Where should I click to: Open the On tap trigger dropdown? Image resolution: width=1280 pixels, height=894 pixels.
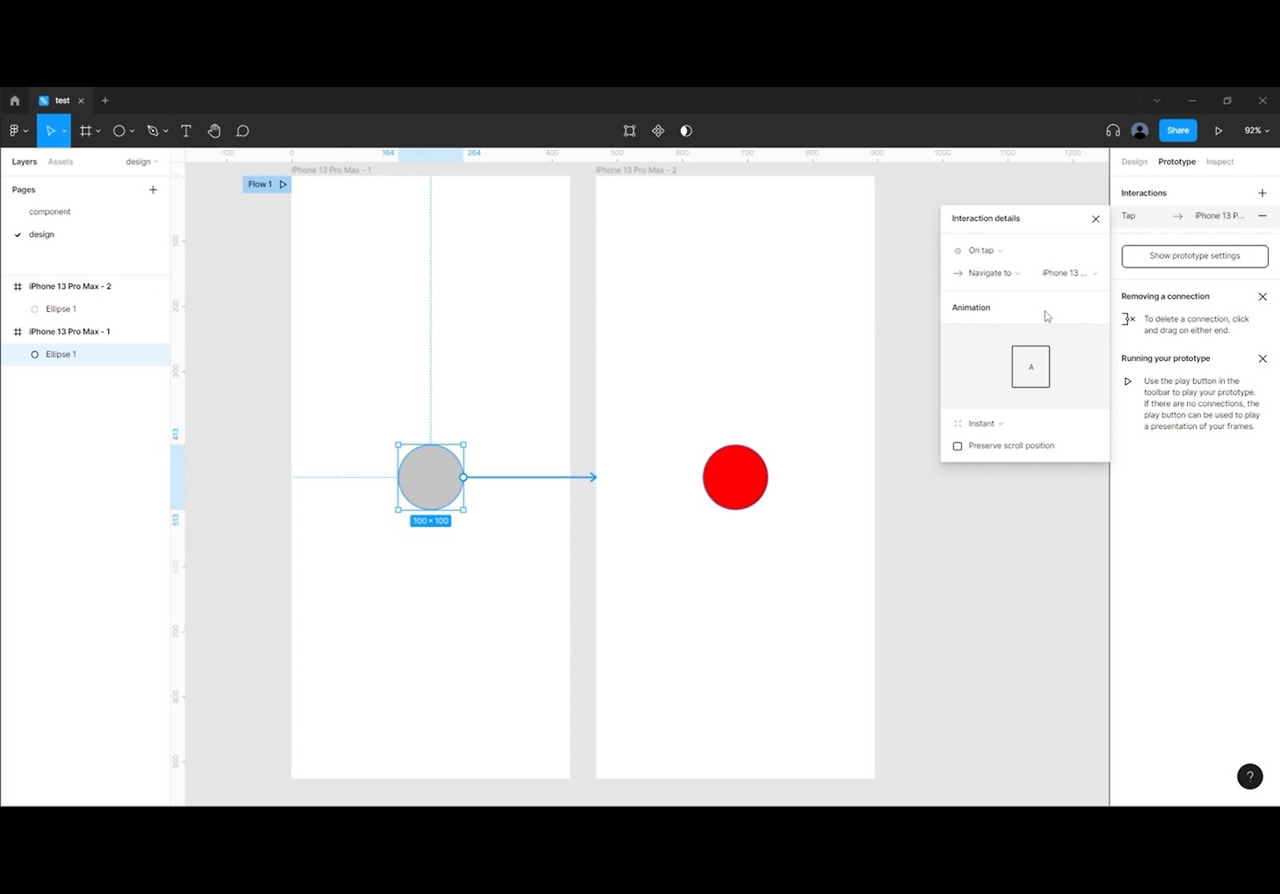[985, 251]
